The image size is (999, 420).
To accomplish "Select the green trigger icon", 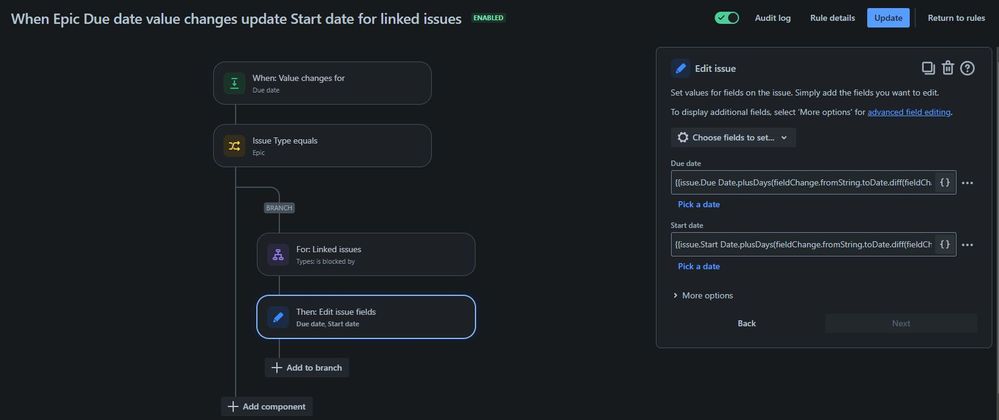I will [x=234, y=83].
